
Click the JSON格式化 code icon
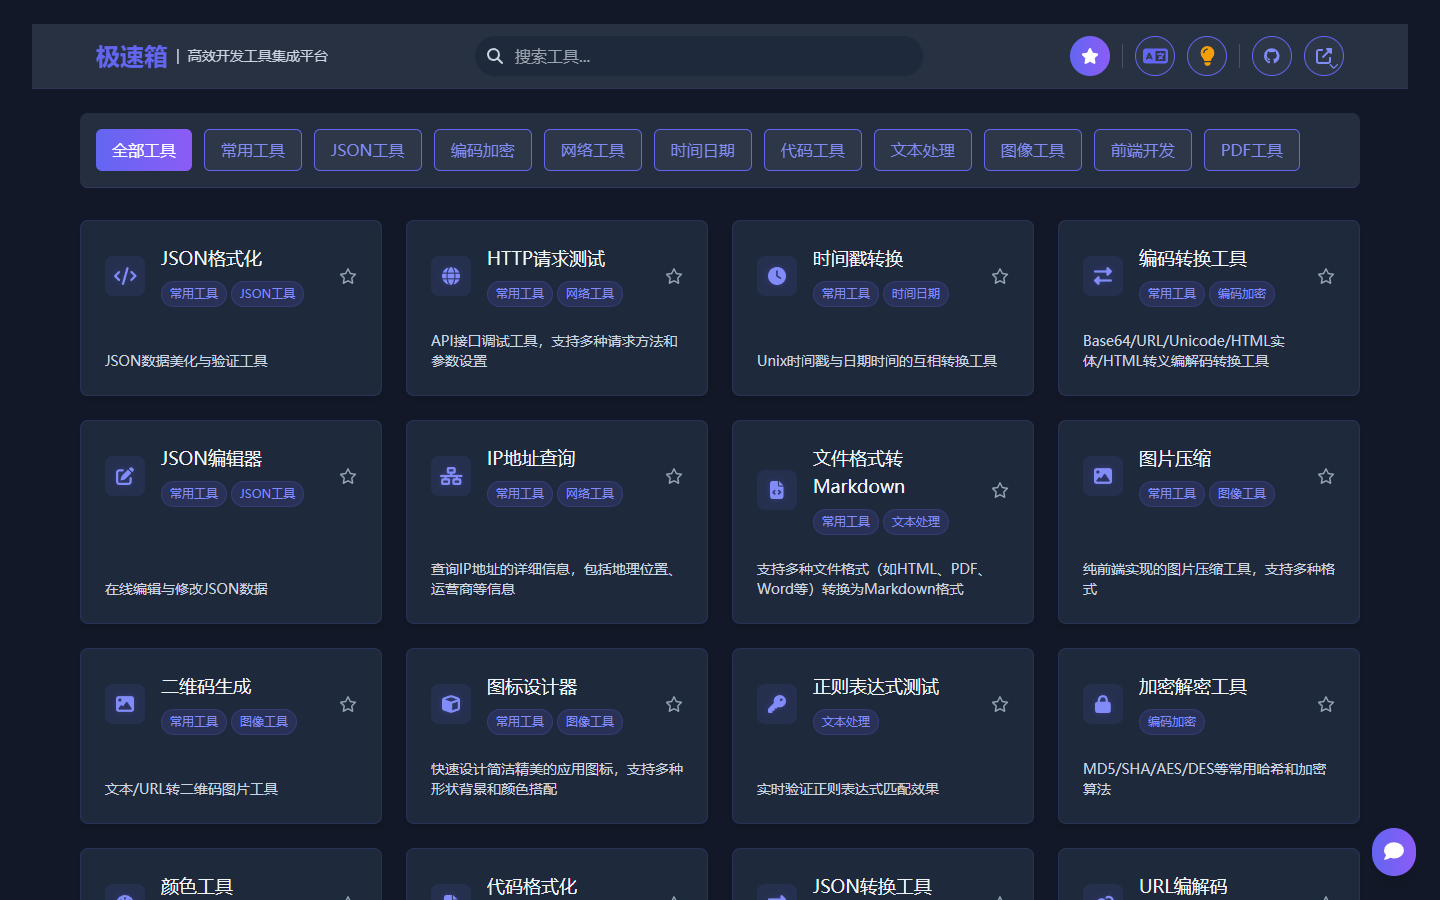click(125, 276)
